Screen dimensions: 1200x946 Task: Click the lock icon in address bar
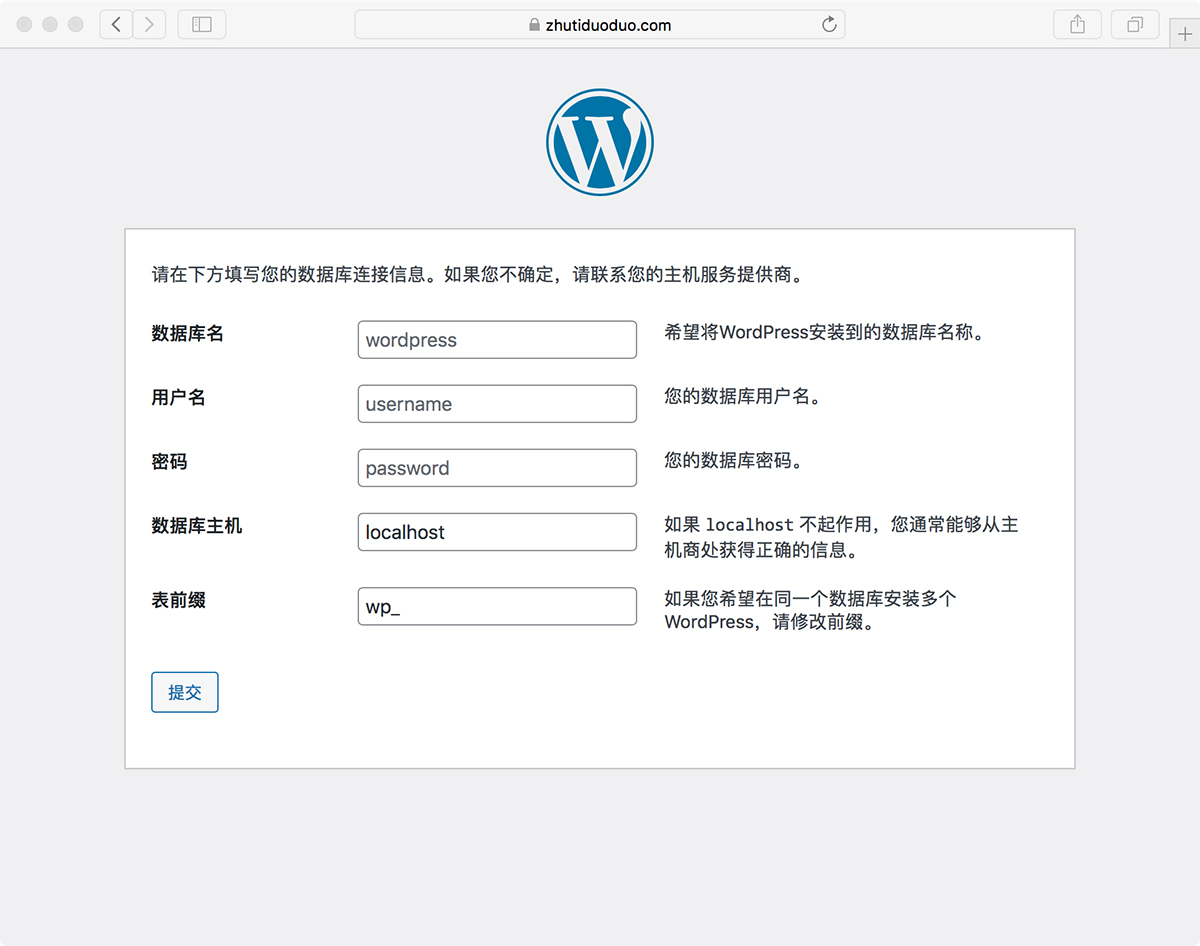coord(534,25)
